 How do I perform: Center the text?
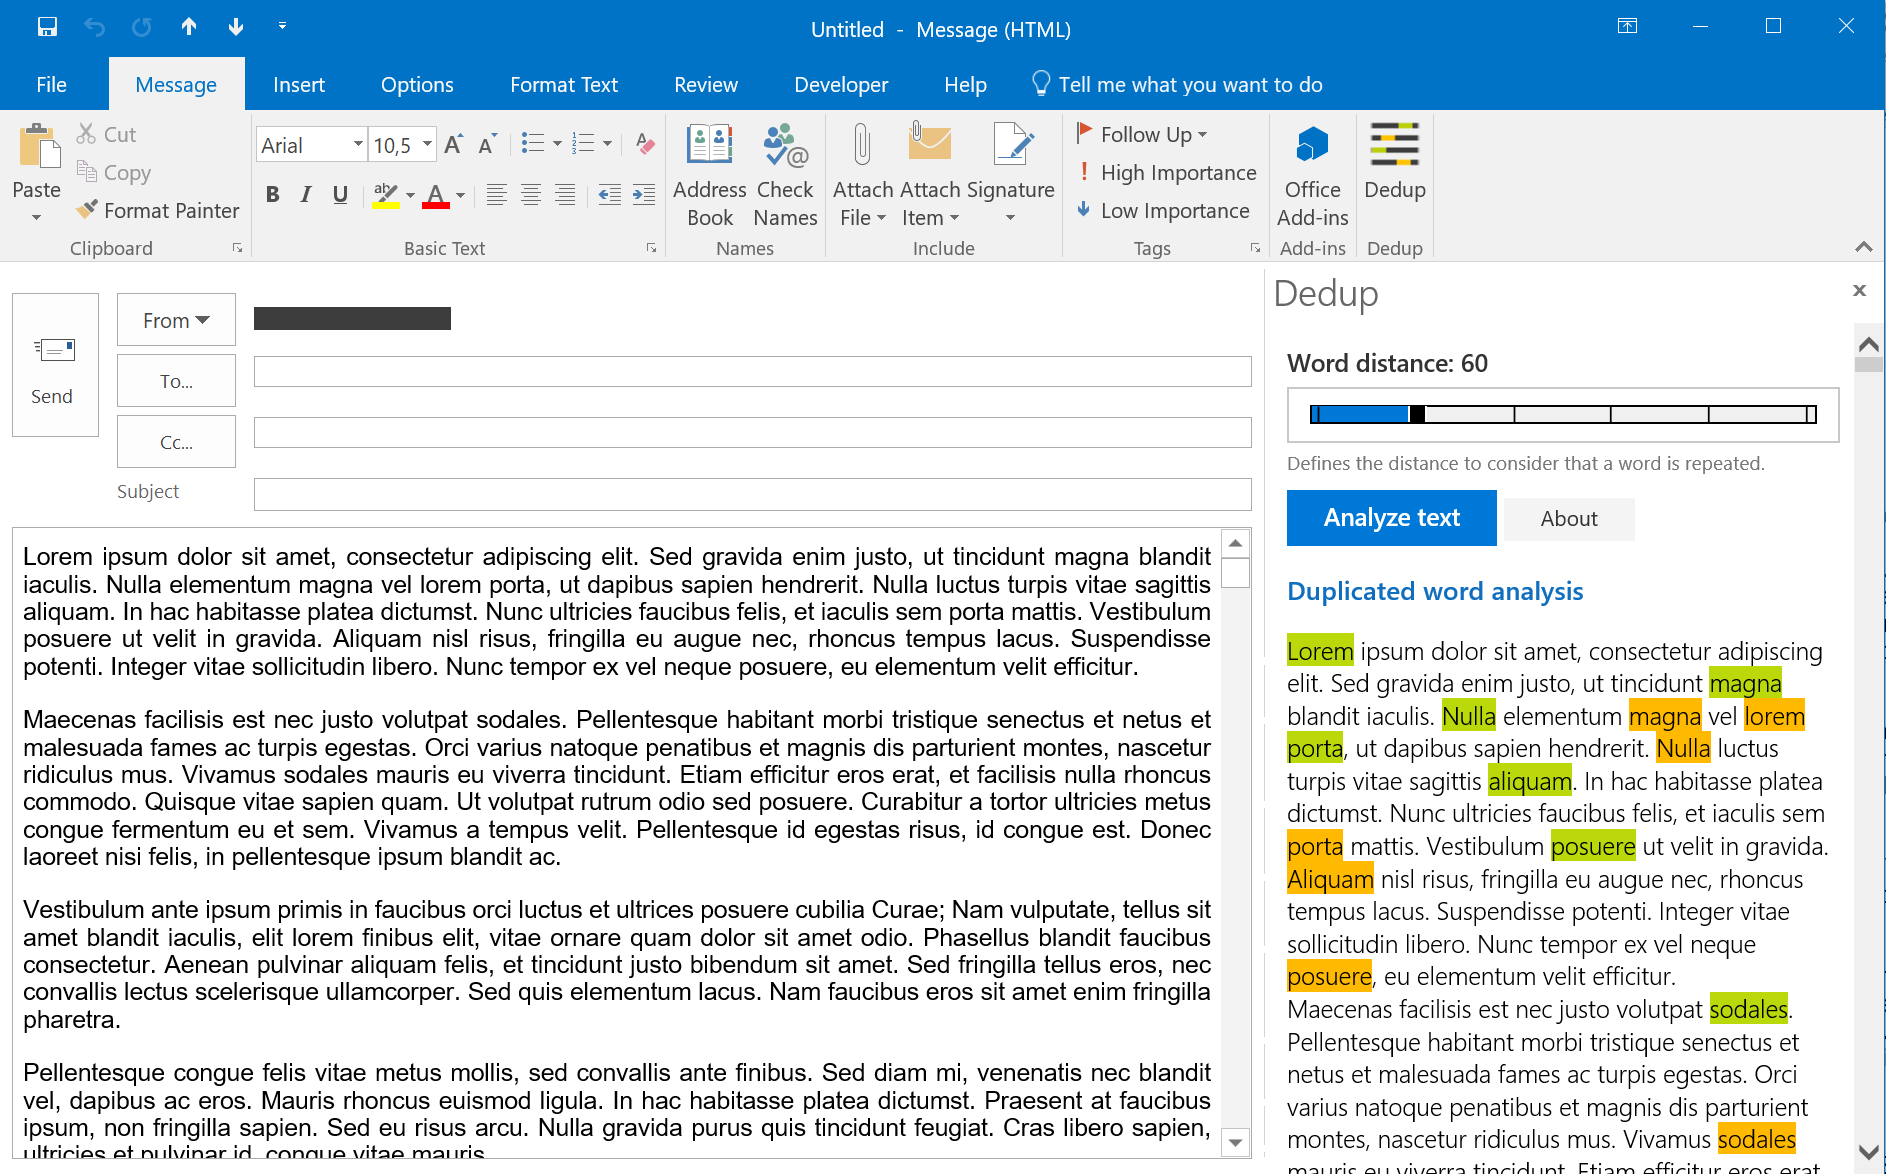[531, 195]
